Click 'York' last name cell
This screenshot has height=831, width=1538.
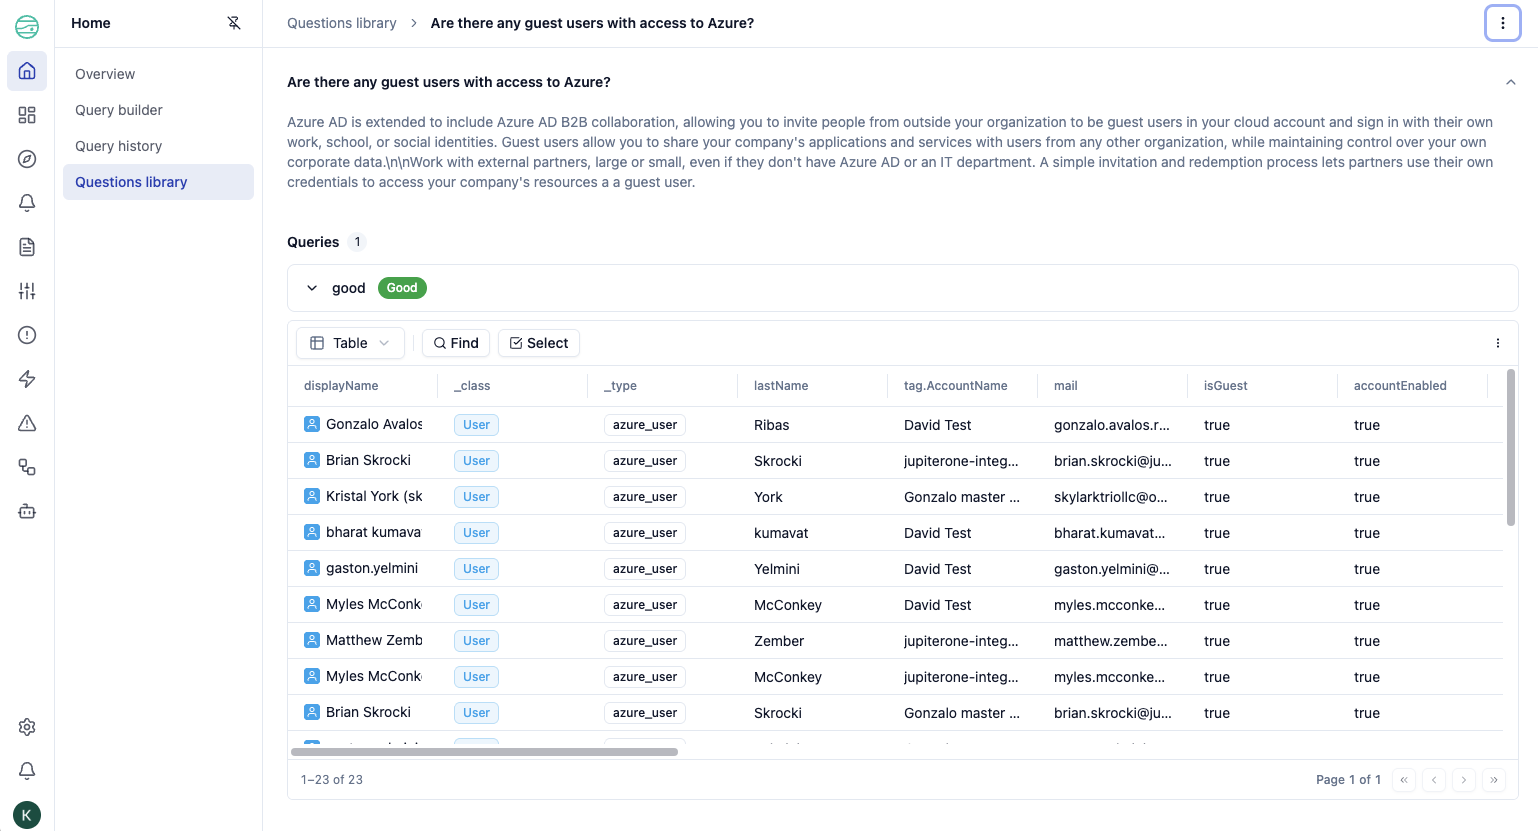768,497
